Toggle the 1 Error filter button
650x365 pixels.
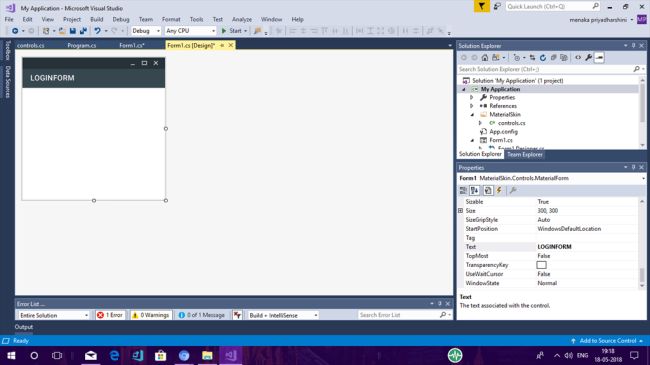coord(110,315)
